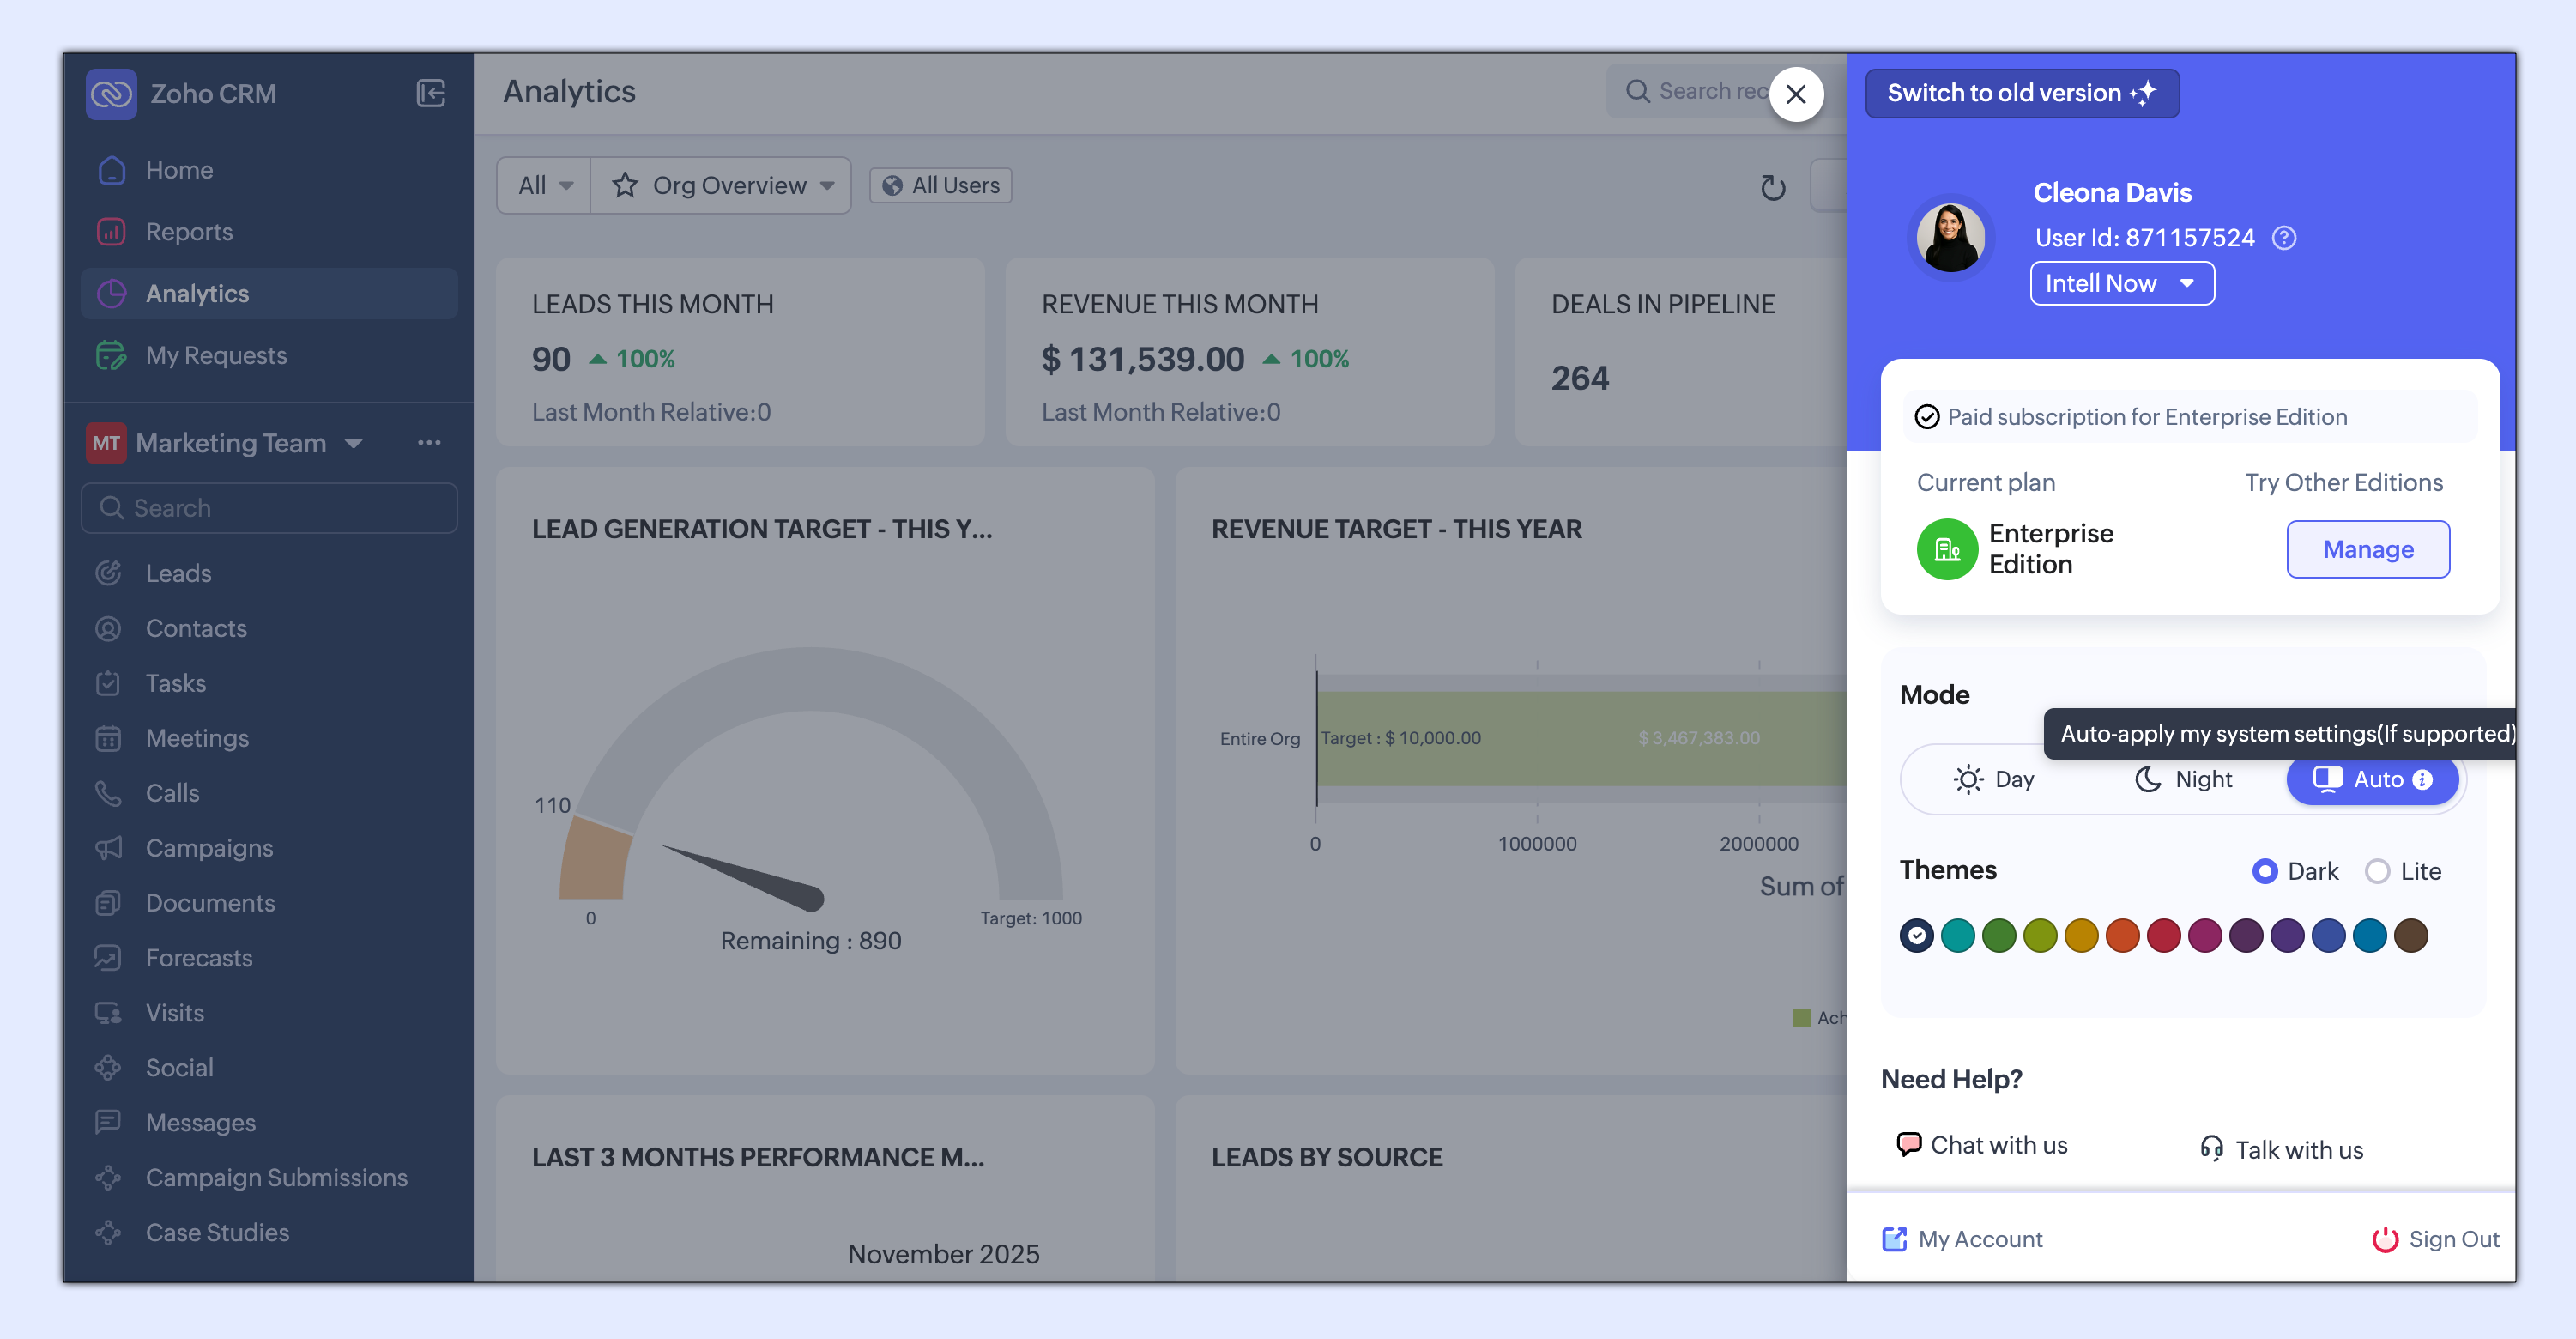This screenshot has width=2576, height=1339.
Task: Click the help icon beside User Id
Action: click(x=2284, y=238)
